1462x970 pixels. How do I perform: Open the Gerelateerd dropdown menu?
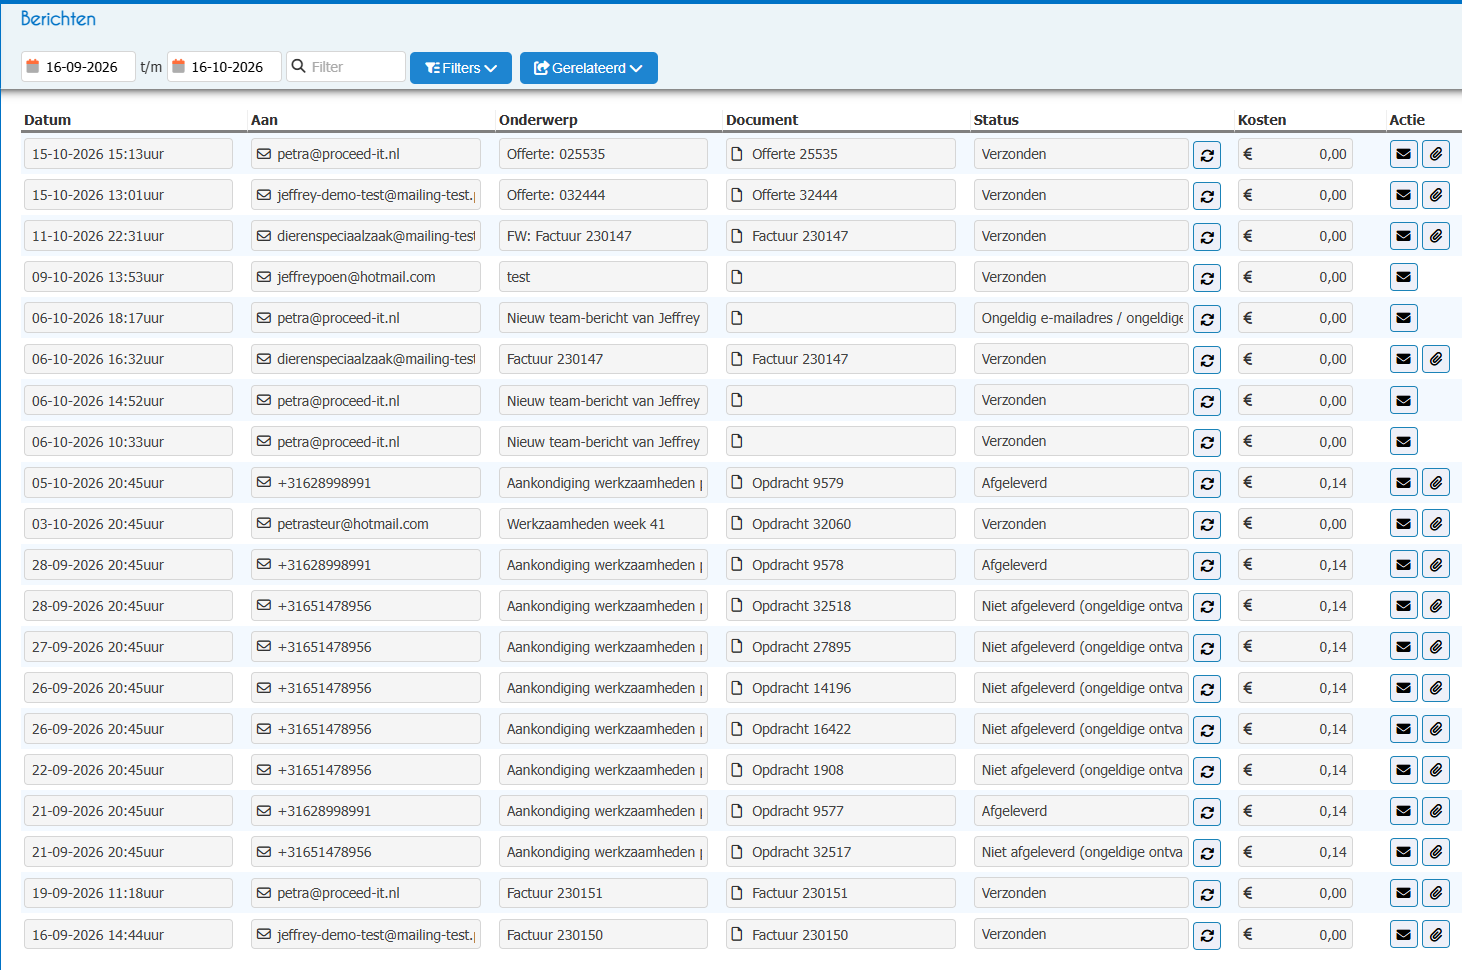coord(589,68)
